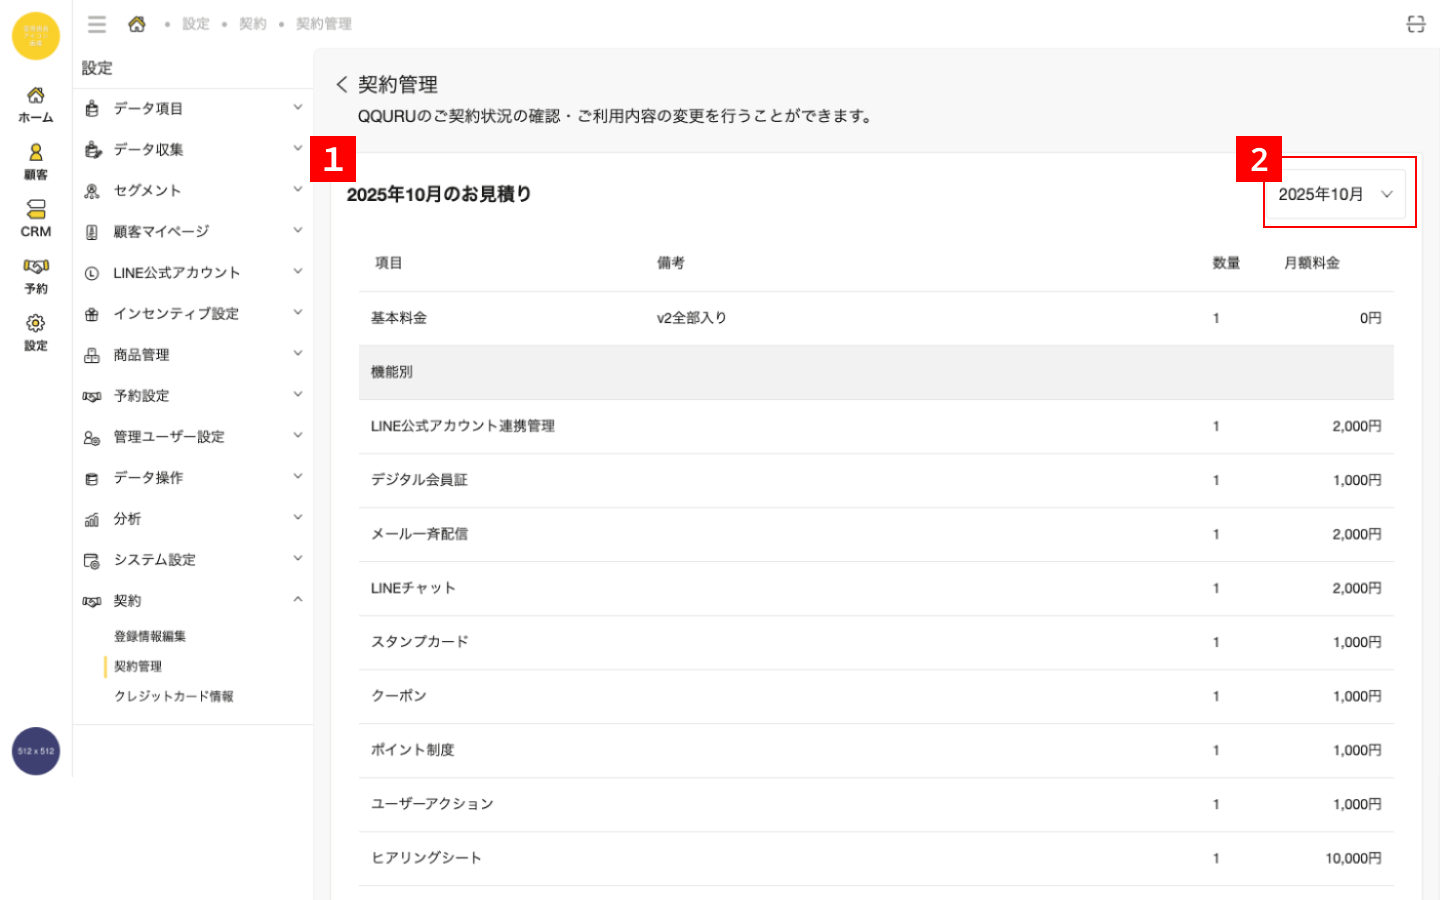The height and width of the screenshot is (900, 1440).
Task: Select クレジットカード情報 in the 契約 submenu
Action: (x=174, y=696)
